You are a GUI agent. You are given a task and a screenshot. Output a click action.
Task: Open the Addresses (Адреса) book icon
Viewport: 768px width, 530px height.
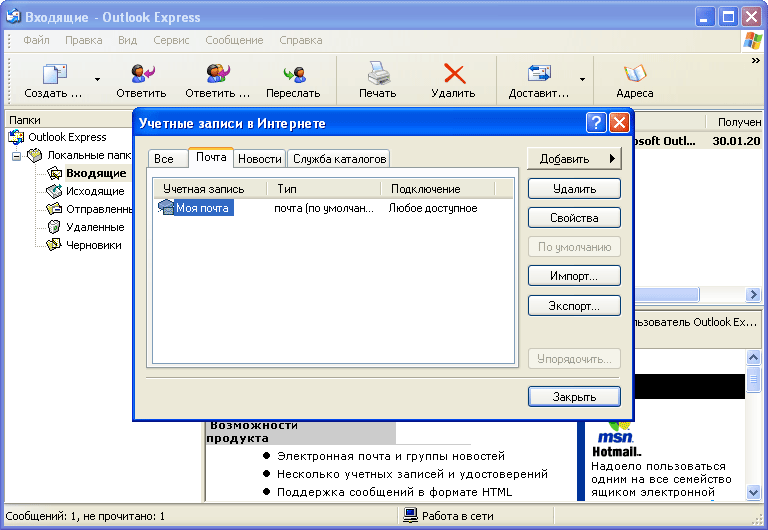coord(635,74)
